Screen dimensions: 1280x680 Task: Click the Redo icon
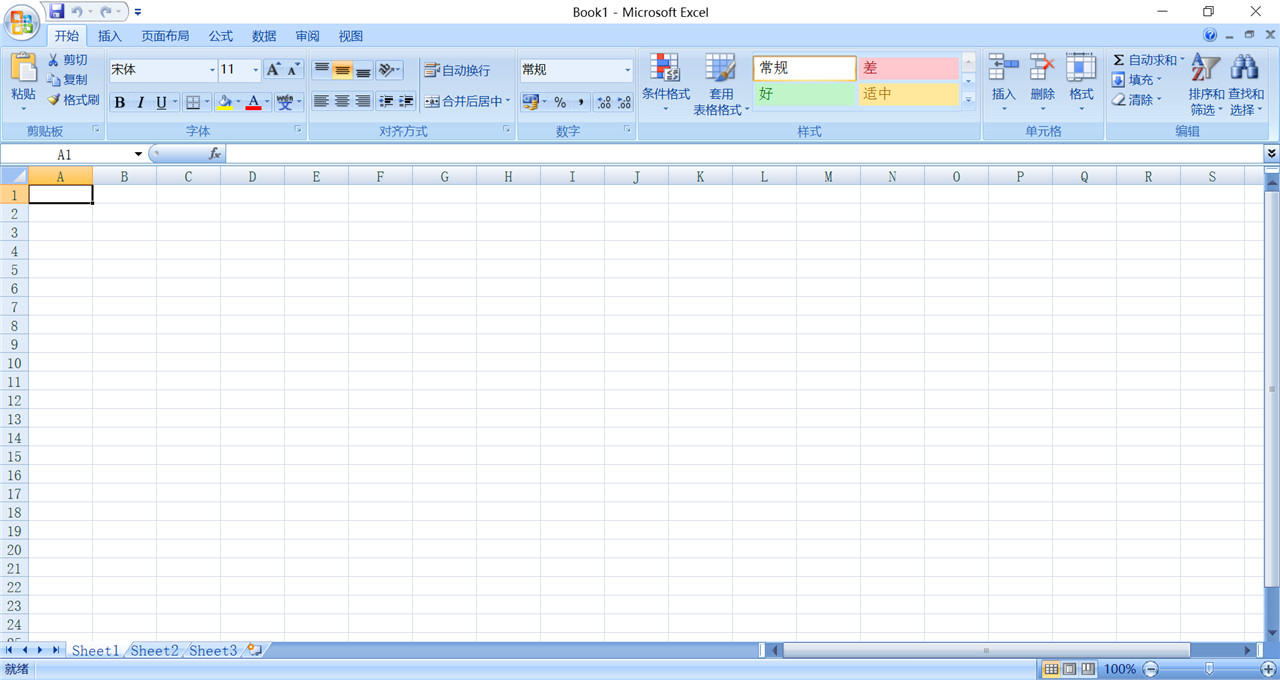coord(106,11)
